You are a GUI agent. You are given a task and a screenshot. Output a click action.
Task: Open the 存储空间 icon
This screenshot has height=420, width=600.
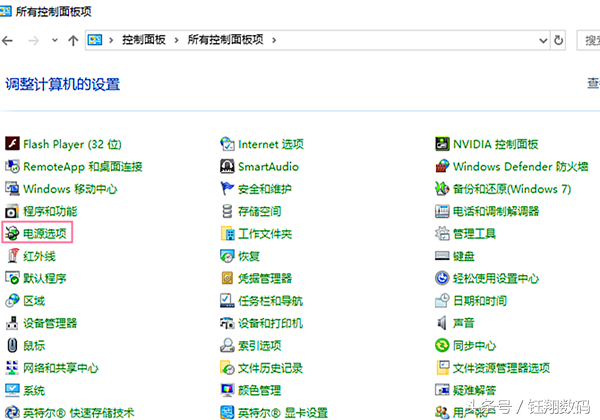pyautogui.click(x=227, y=211)
